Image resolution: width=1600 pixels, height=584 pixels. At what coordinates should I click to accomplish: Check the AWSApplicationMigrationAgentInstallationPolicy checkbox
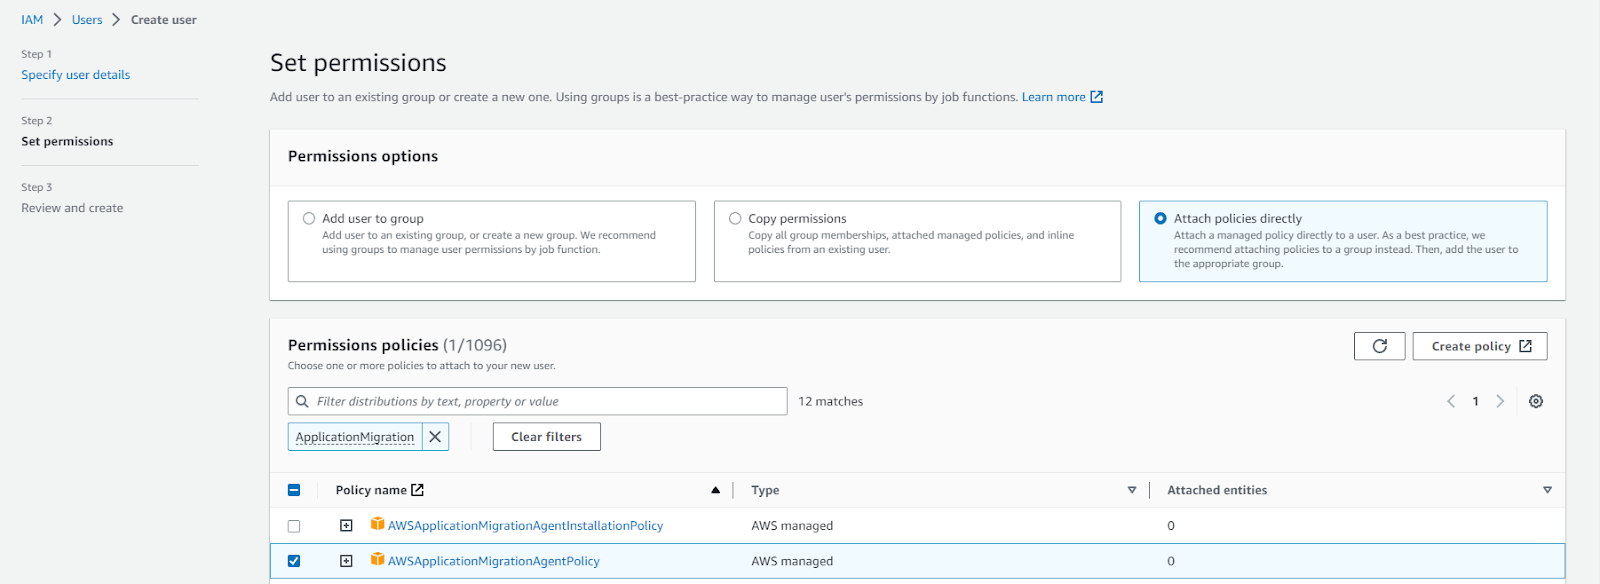(x=294, y=526)
